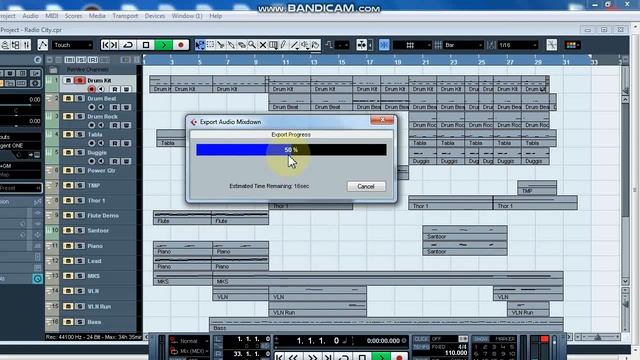The image size is (640, 360).
Task: Toggle monitor on Drum Beat track
Action: click(101, 107)
